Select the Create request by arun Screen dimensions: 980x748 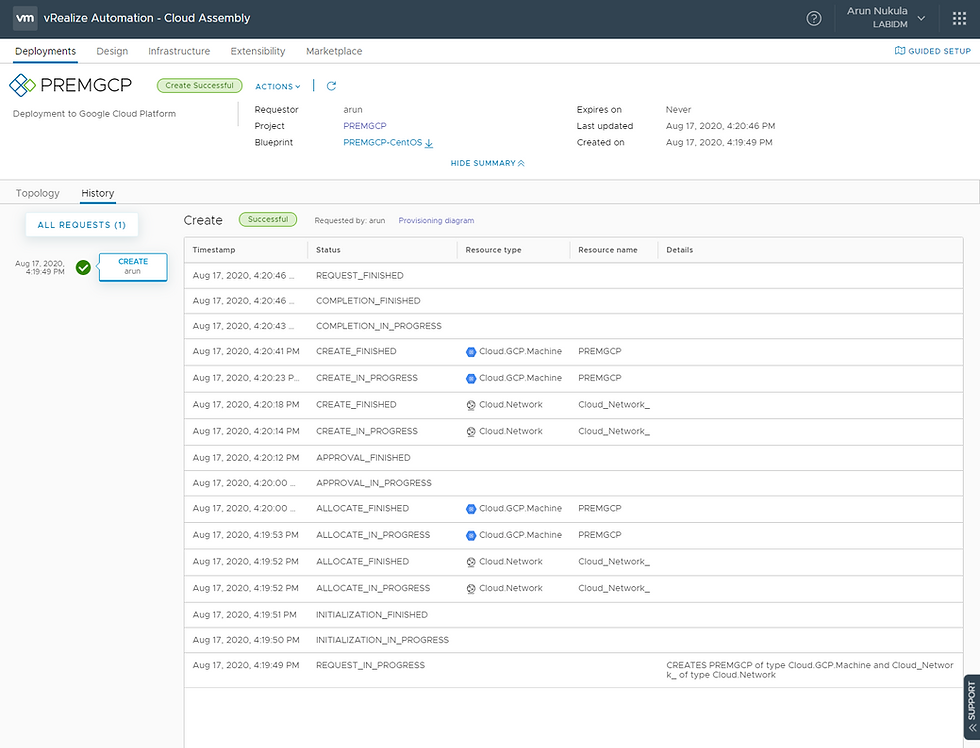pyautogui.click(x=133, y=267)
